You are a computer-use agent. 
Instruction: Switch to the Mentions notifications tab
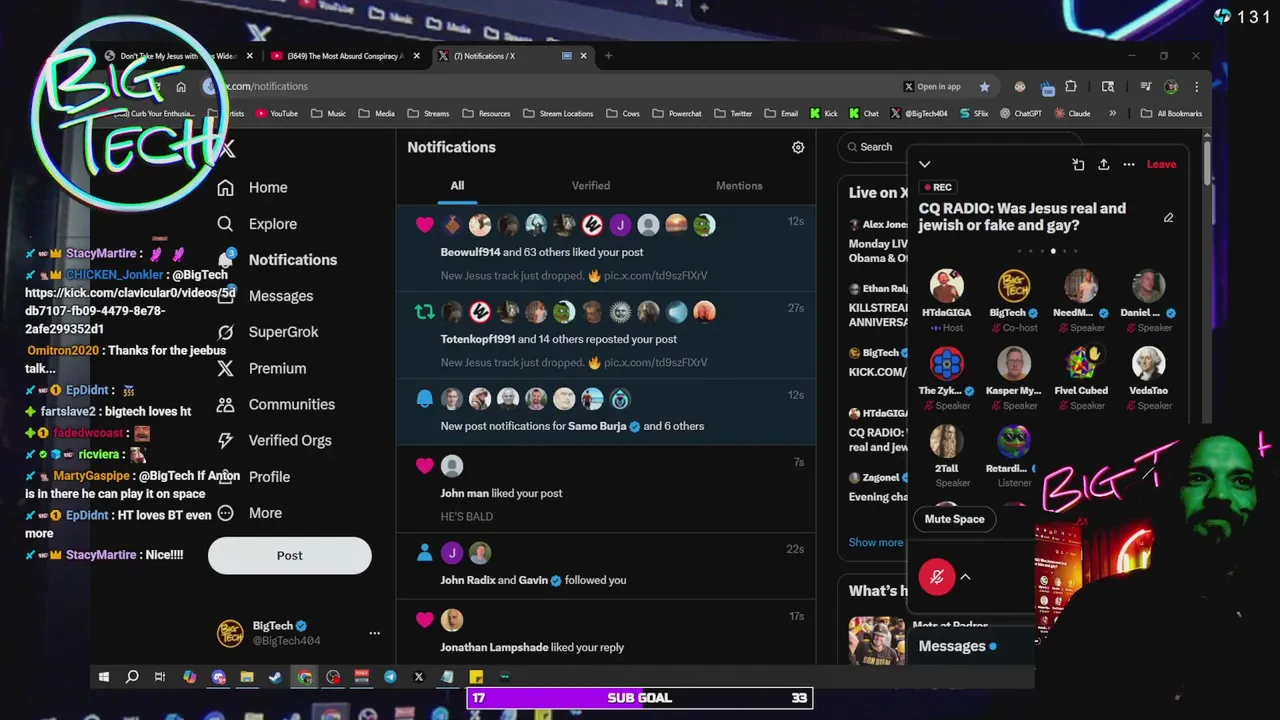coord(739,186)
